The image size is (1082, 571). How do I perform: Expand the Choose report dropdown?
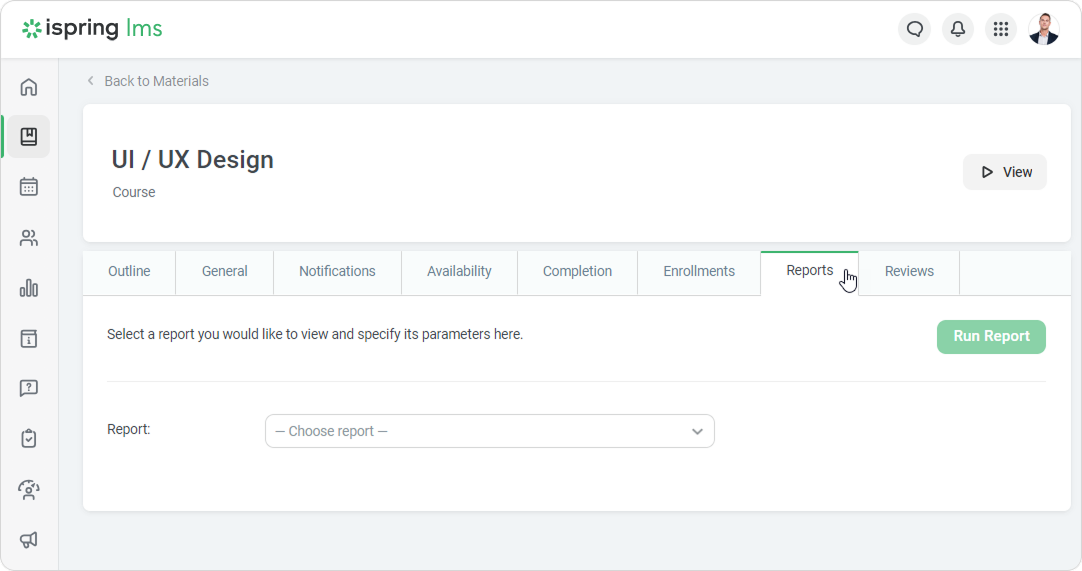(x=490, y=431)
